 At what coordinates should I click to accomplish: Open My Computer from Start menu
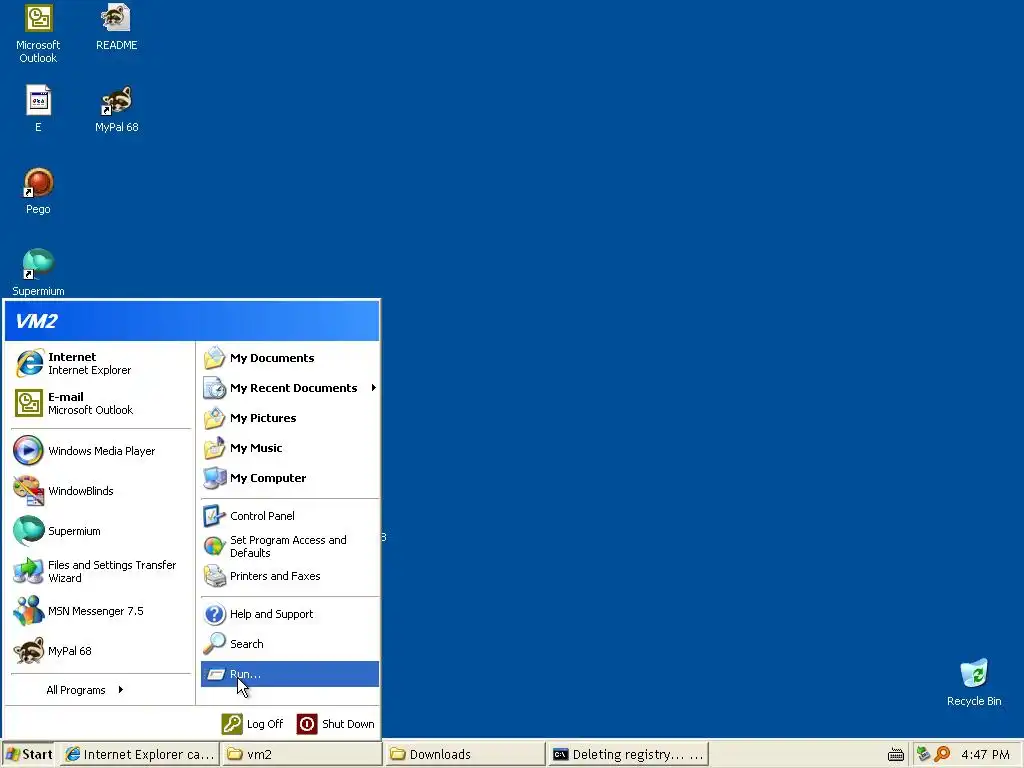(290, 478)
